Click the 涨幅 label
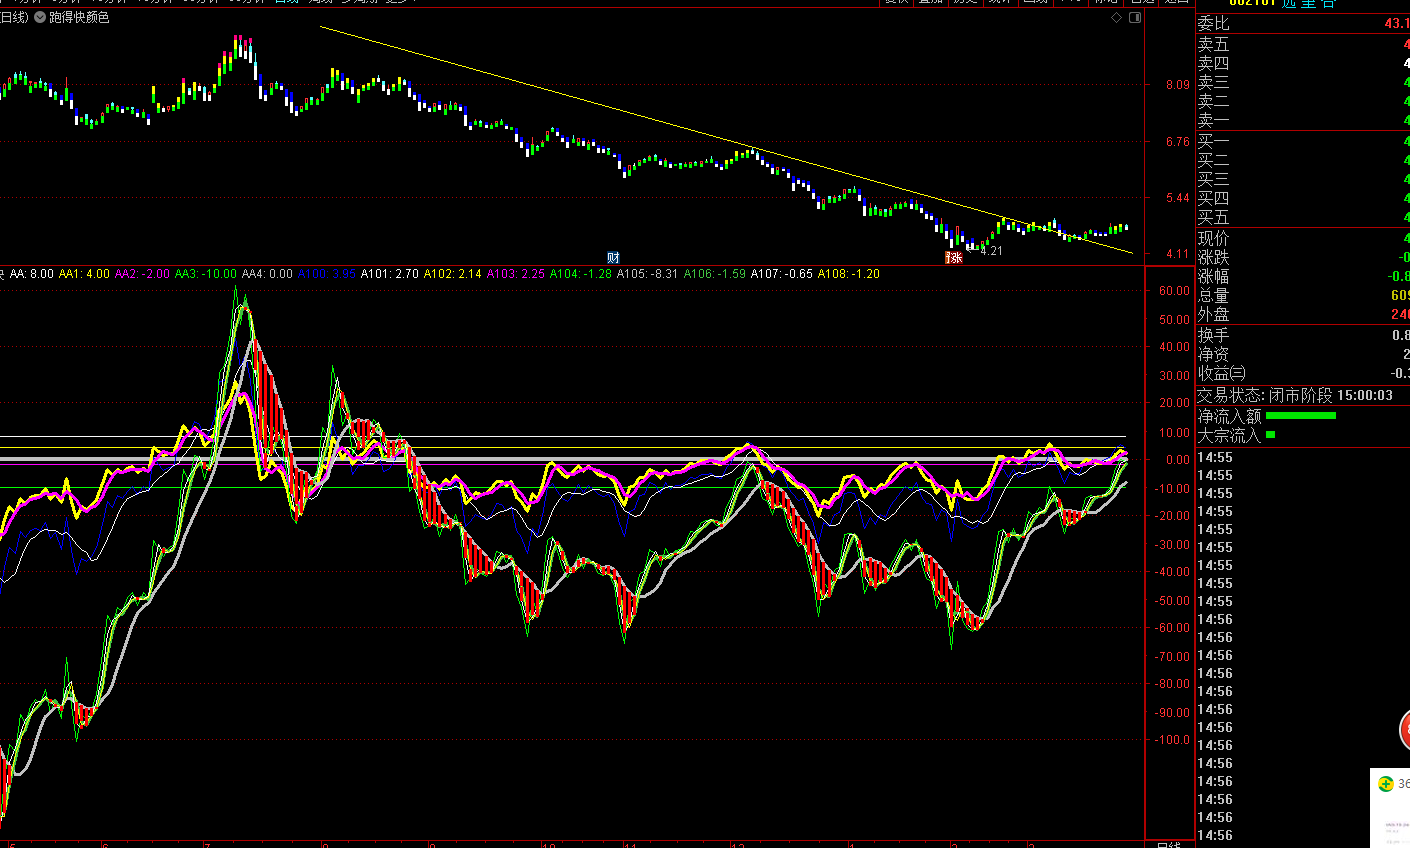Screen dimensions: 1410x848 click(1213, 276)
